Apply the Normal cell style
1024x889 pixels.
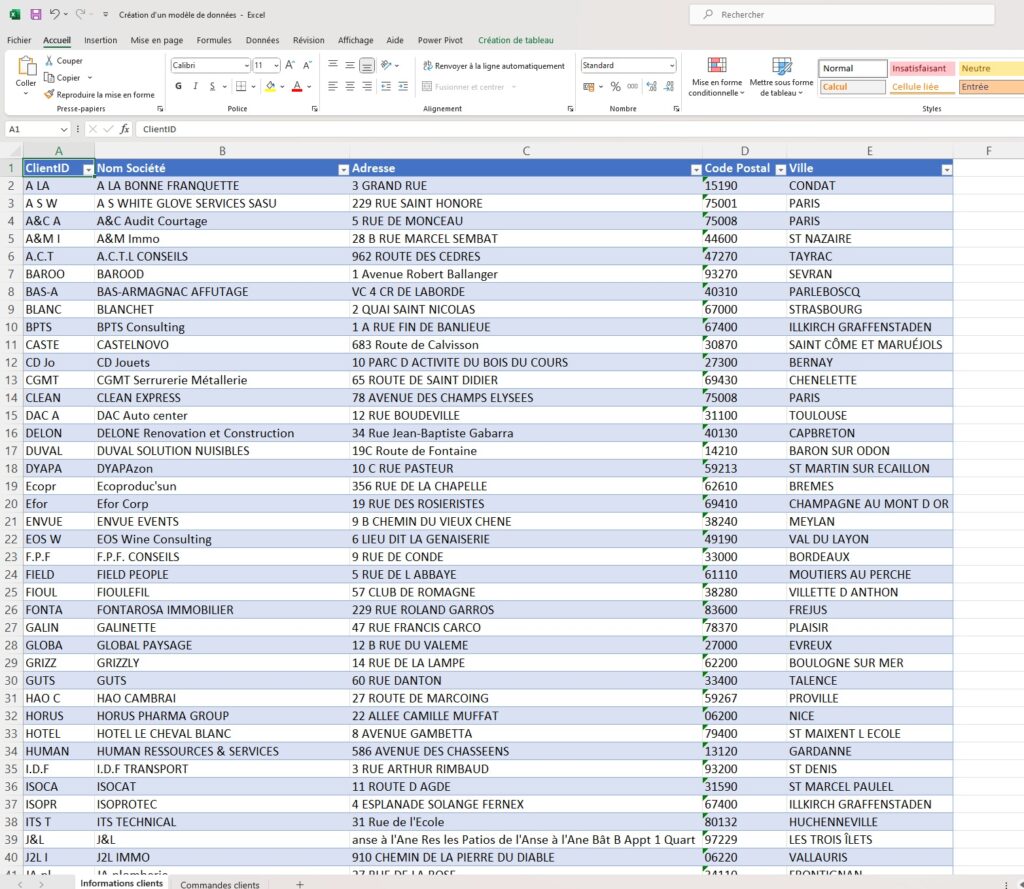point(852,68)
